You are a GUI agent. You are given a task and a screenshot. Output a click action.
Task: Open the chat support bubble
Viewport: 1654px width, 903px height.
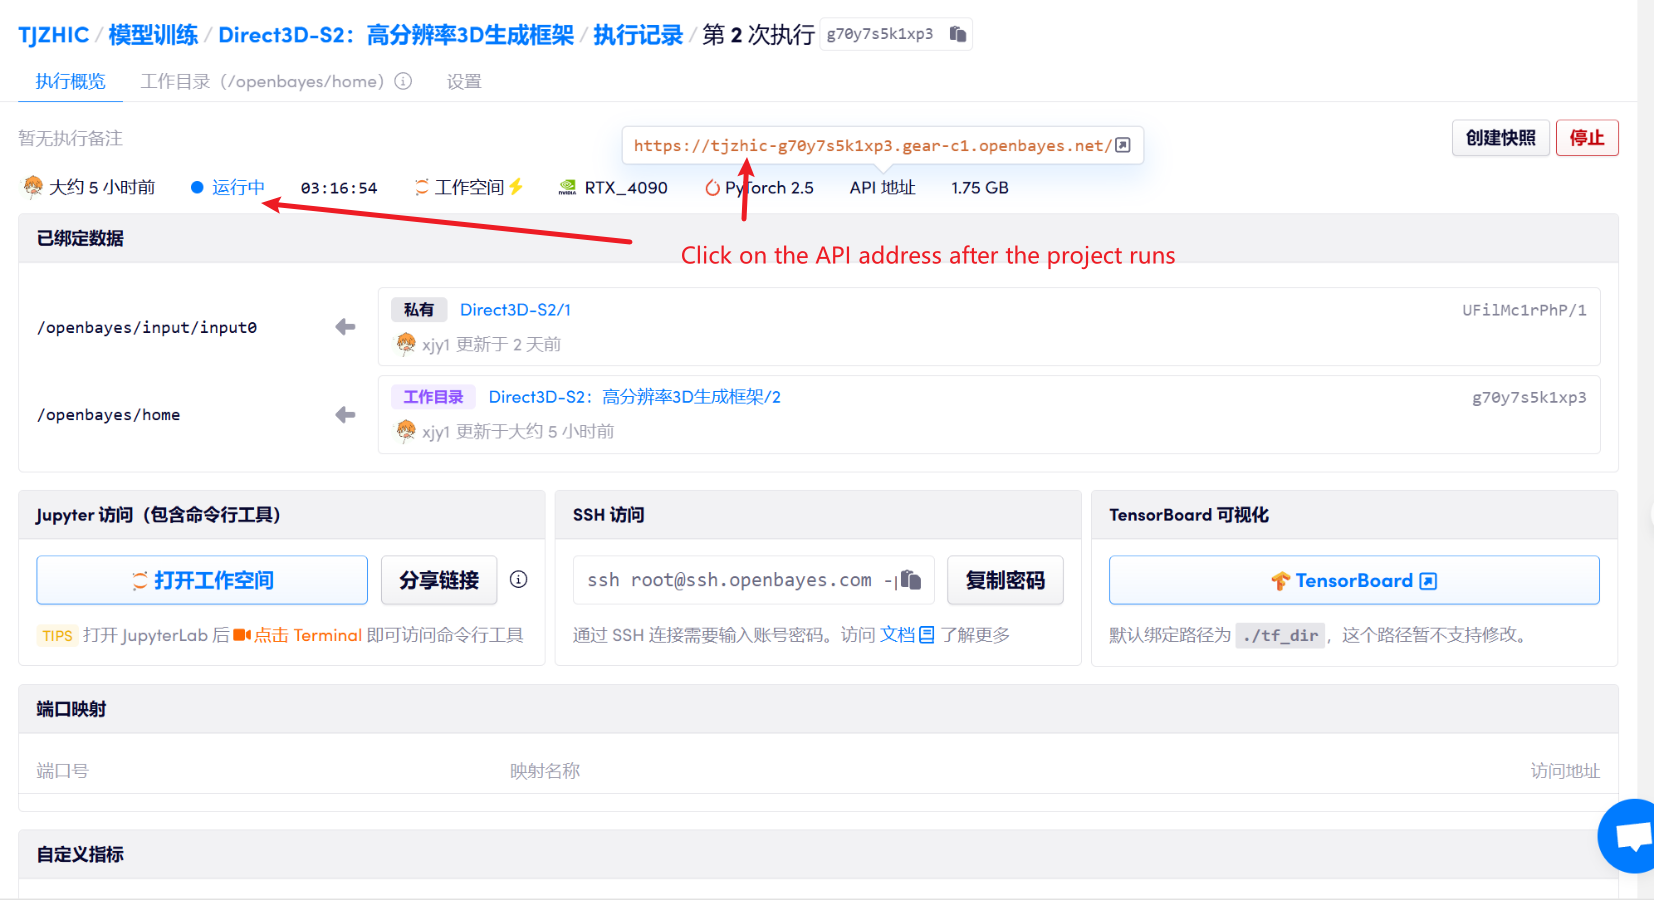click(x=1630, y=835)
